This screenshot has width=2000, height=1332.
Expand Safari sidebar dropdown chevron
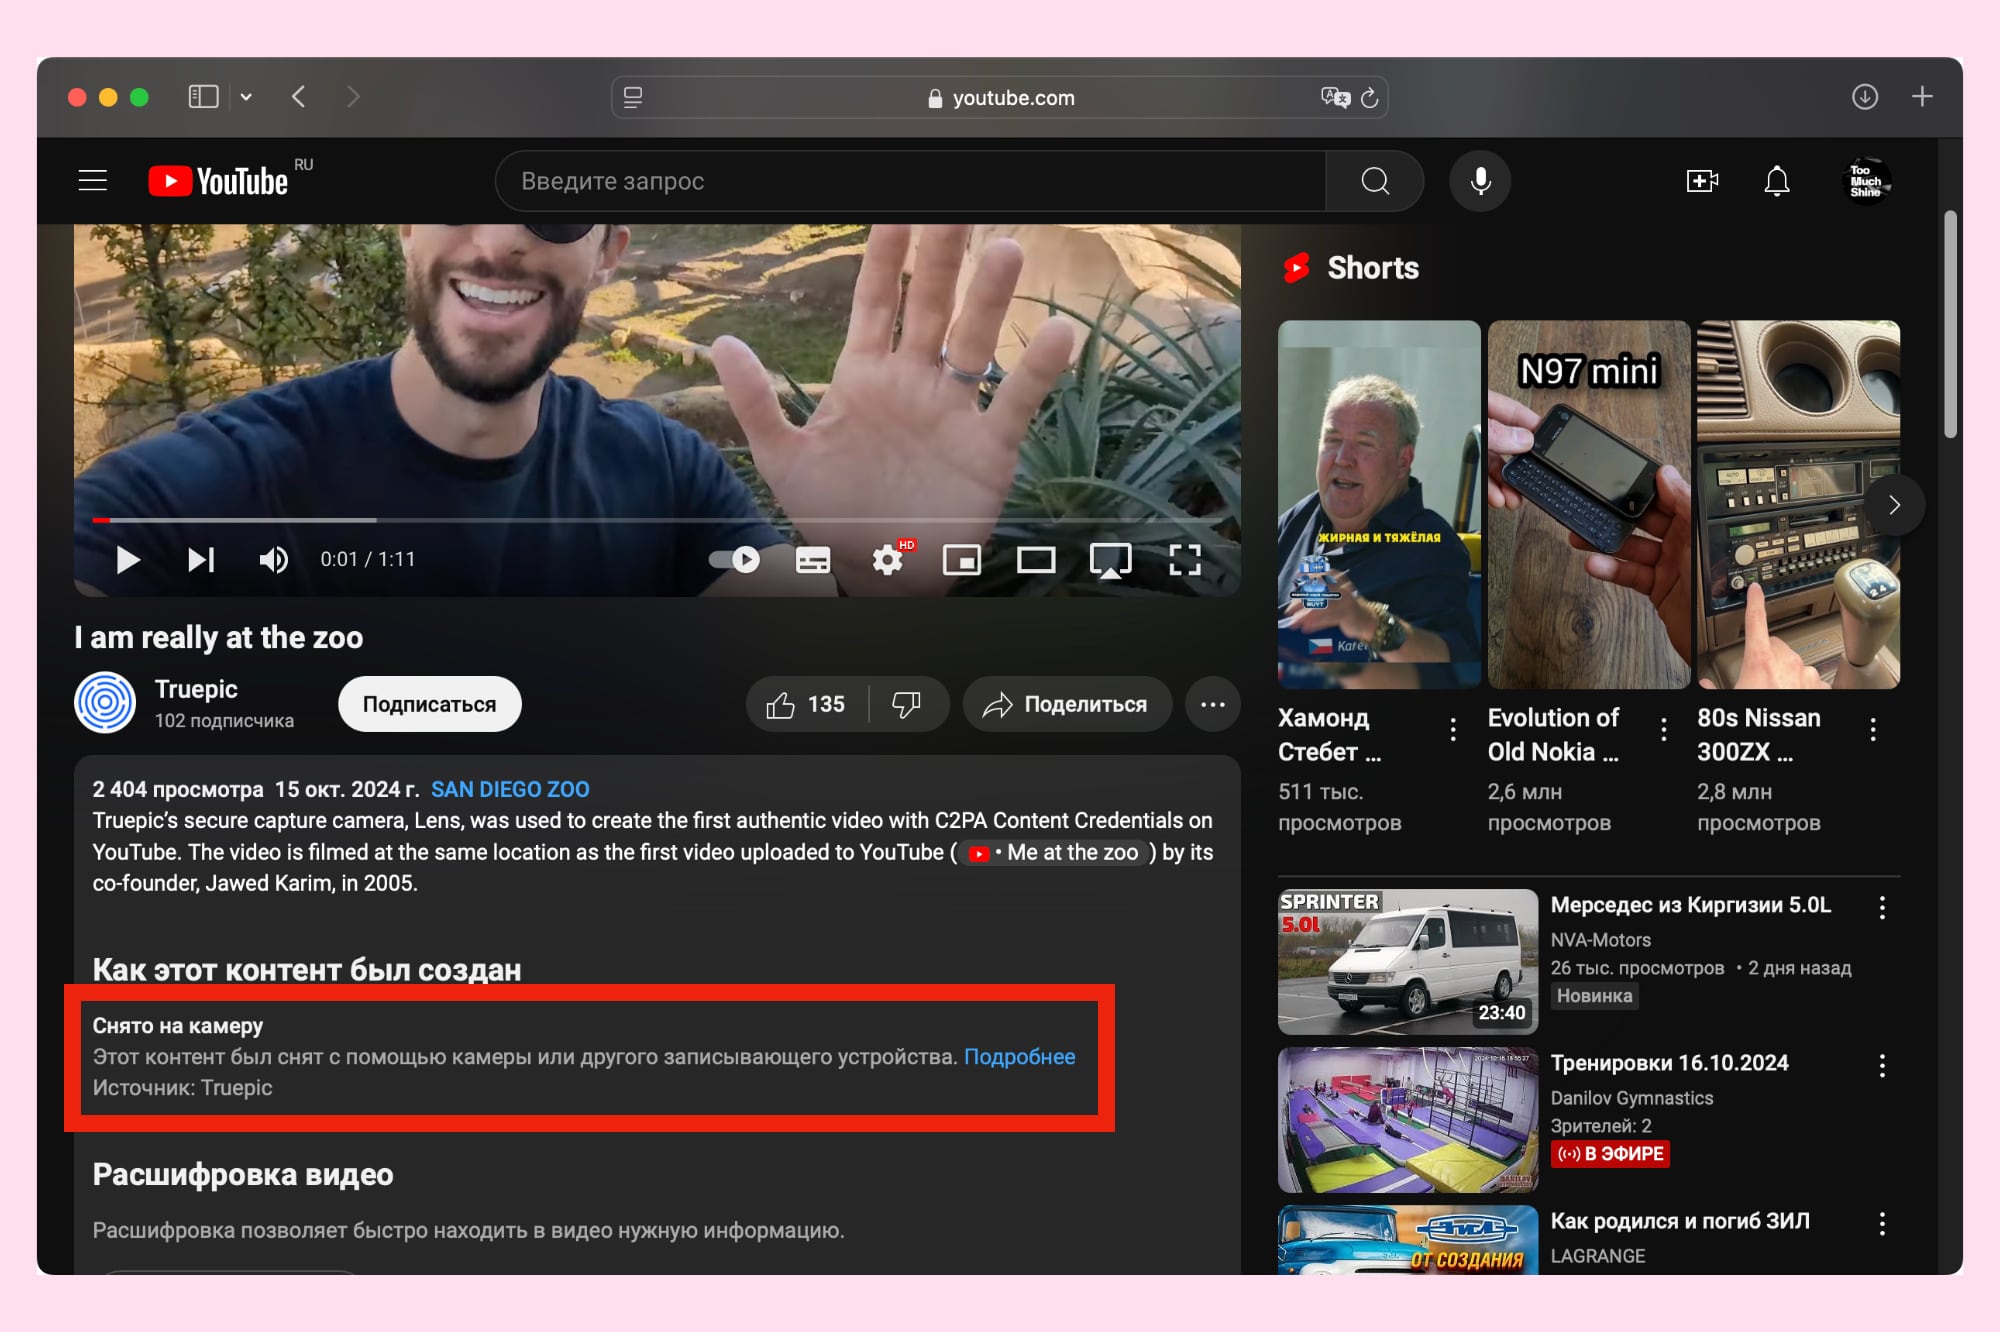point(246,97)
